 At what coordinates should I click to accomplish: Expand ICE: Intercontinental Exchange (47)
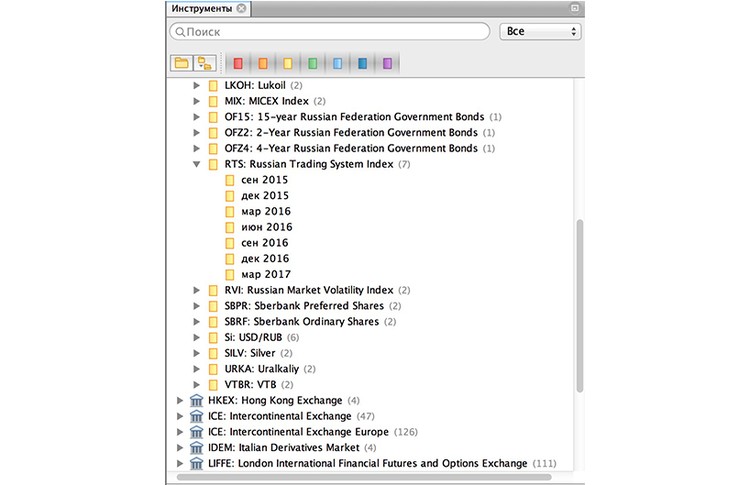pyautogui.click(x=180, y=416)
